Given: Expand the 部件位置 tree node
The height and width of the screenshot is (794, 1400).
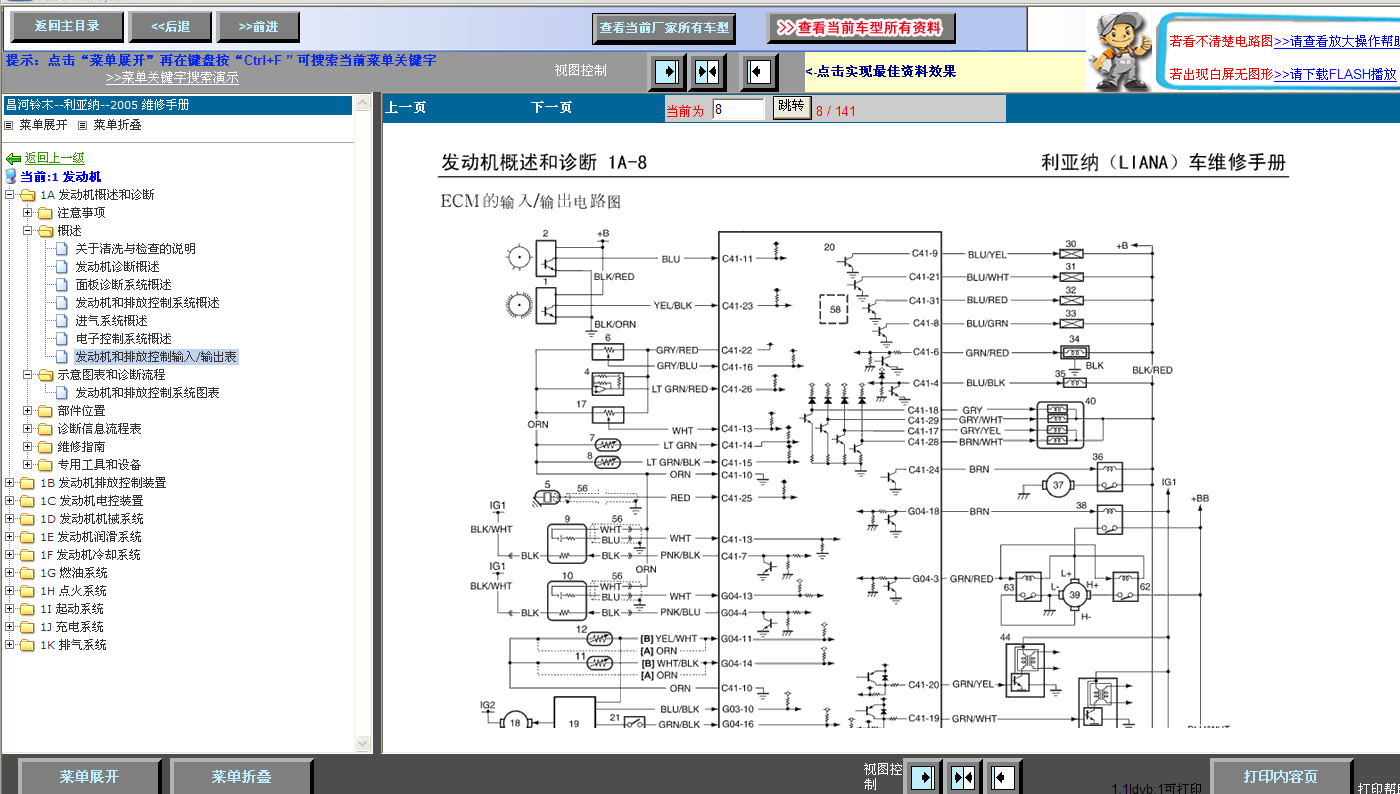Looking at the screenshot, I should click(28, 411).
